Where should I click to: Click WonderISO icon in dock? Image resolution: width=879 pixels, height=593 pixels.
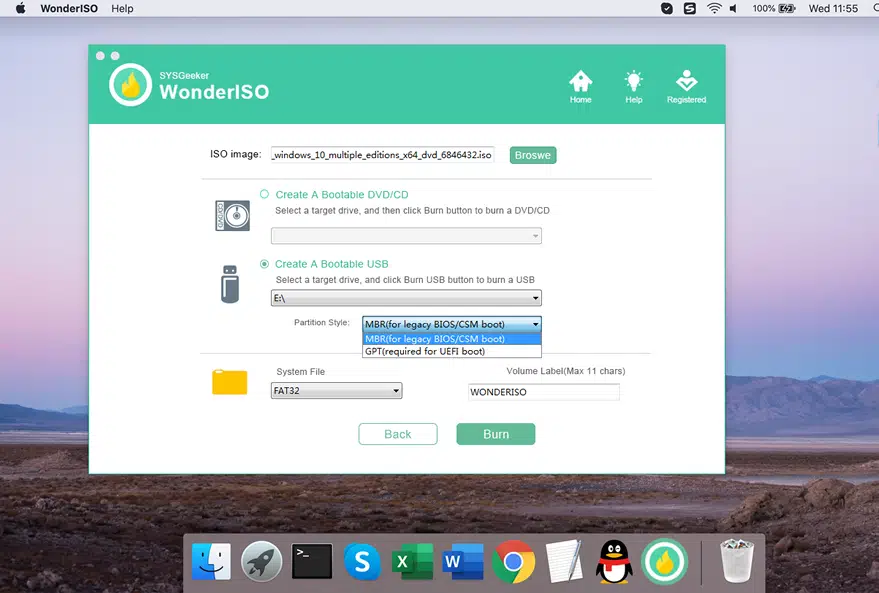point(665,561)
